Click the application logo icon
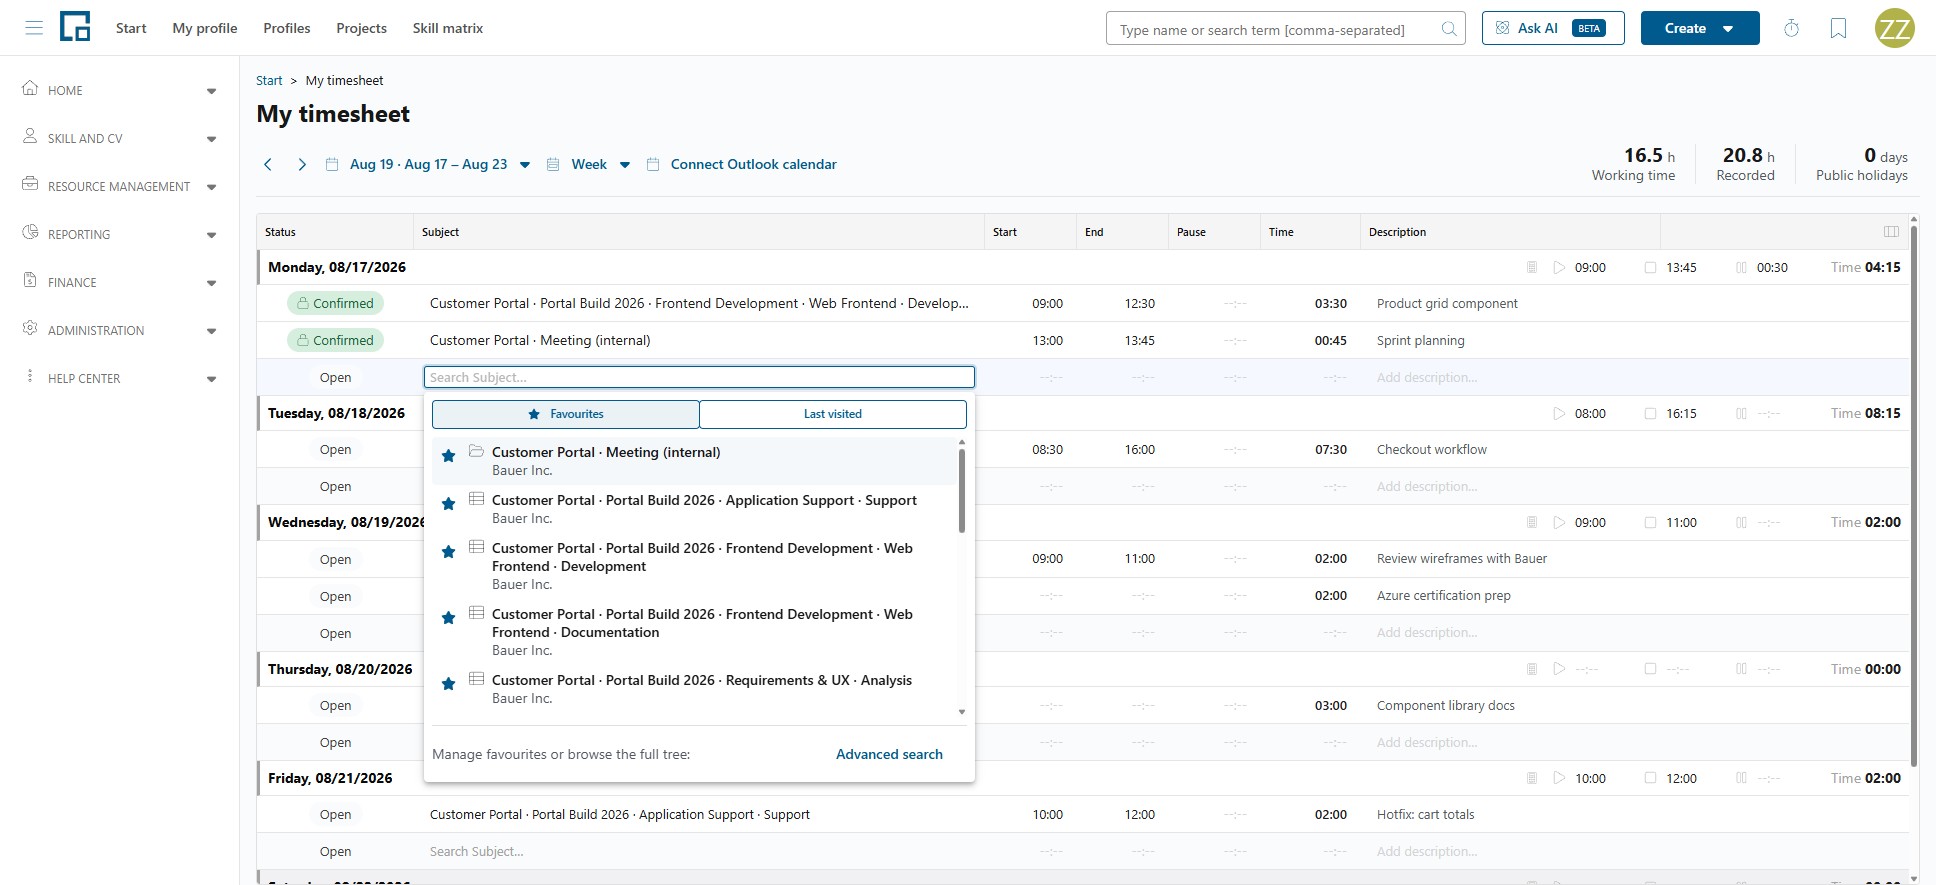This screenshot has height=885, width=1936. (x=75, y=27)
